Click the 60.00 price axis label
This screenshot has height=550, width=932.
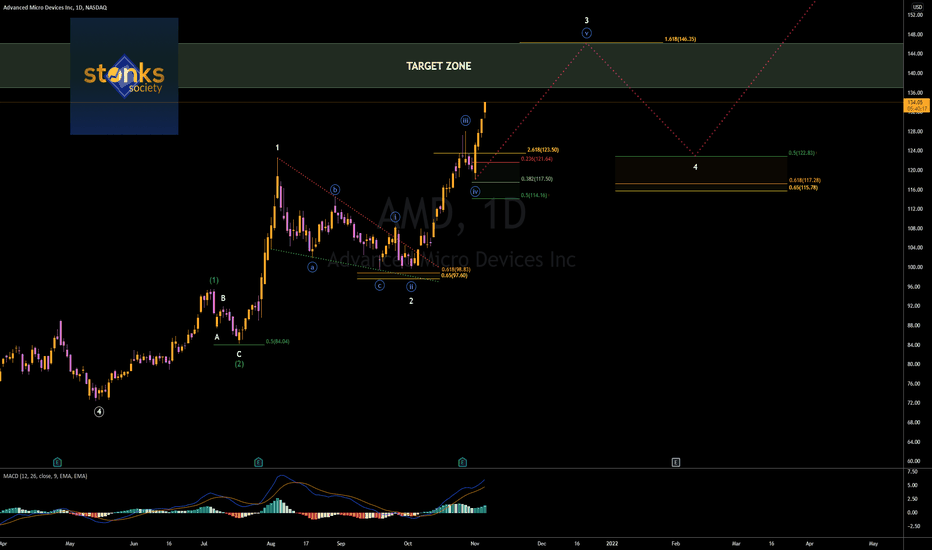point(915,461)
